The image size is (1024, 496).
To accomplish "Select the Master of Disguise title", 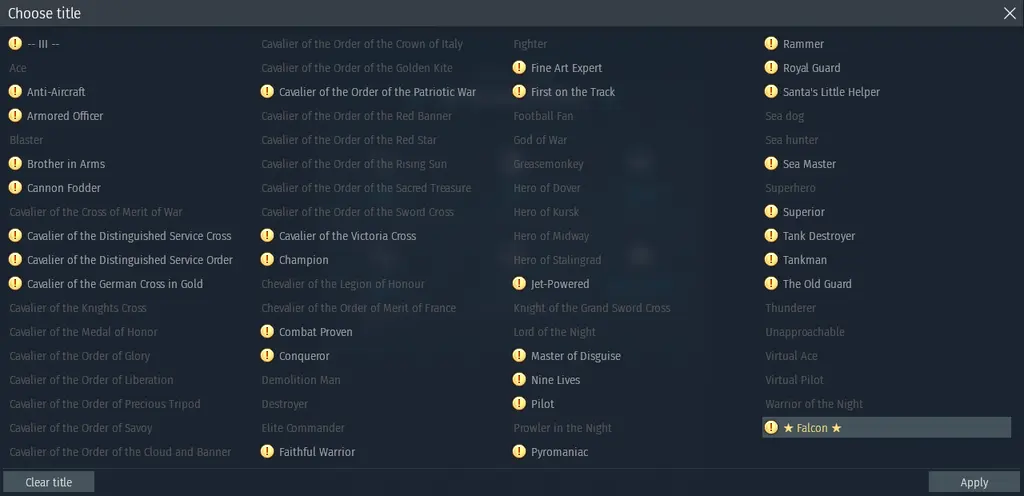I will tap(575, 356).
